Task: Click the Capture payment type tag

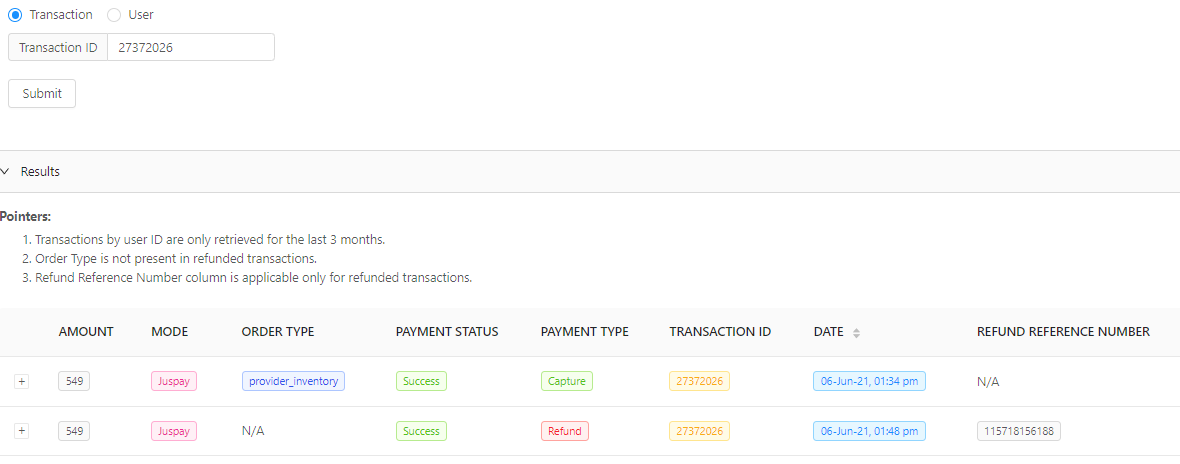Action: [567, 381]
